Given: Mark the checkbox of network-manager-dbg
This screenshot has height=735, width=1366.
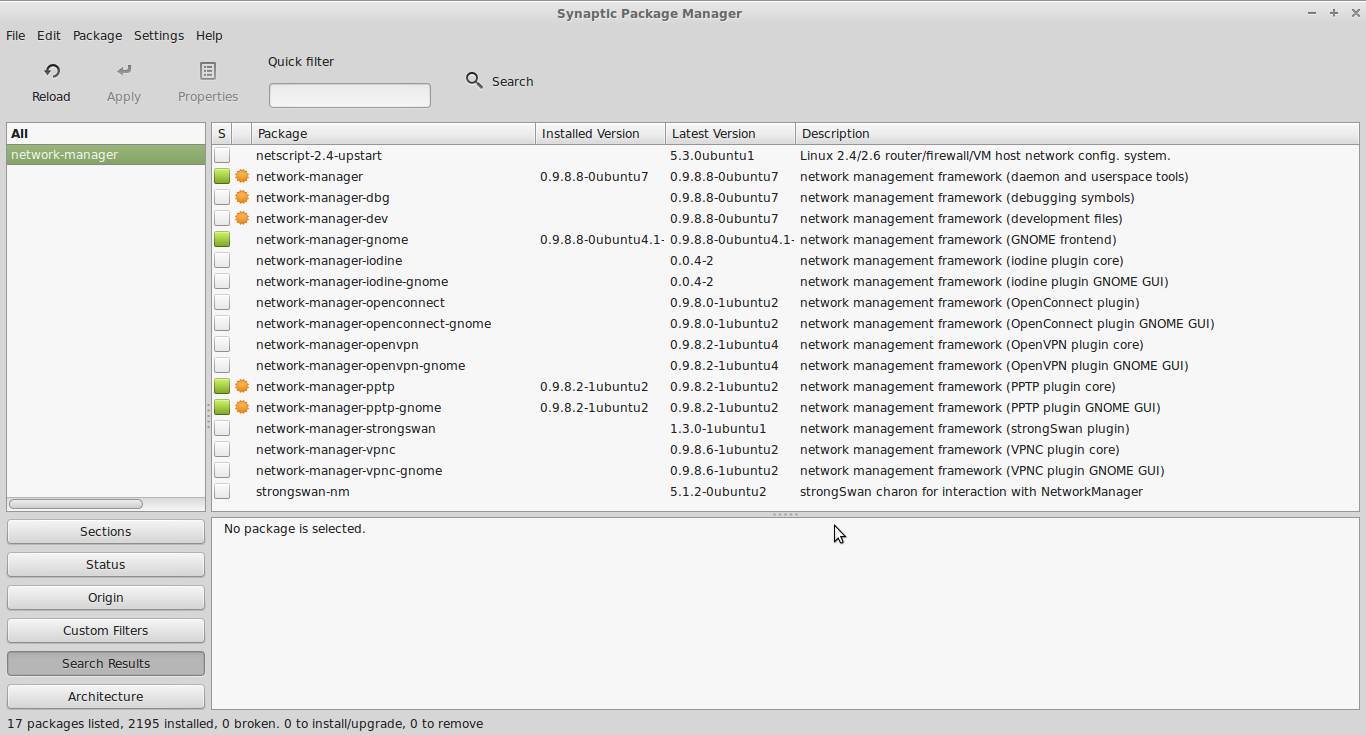Looking at the screenshot, I should pyautogui.click(x=222, y=197).
